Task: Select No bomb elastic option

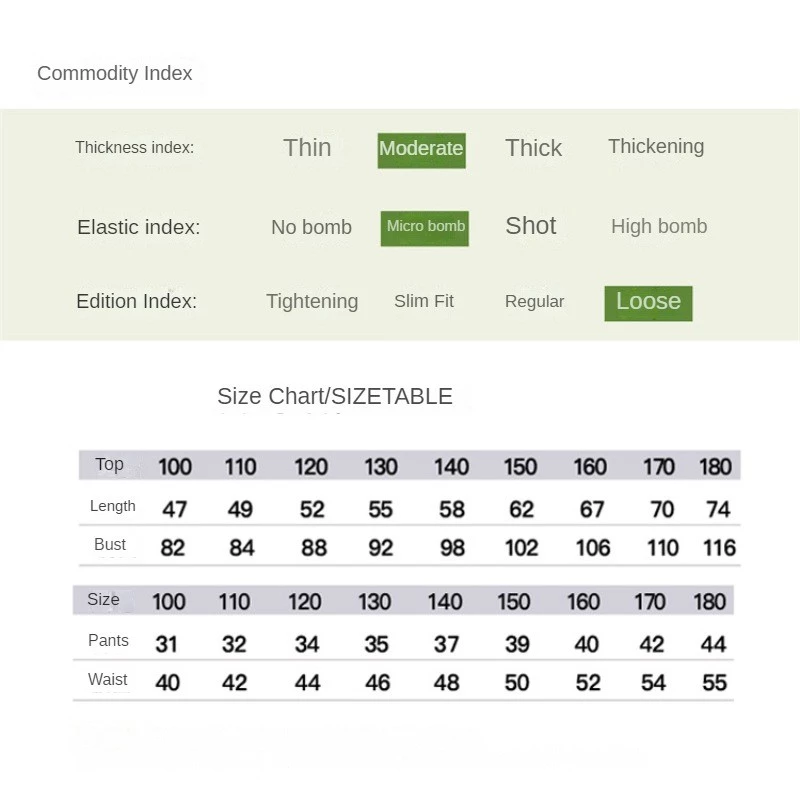Action: [311, 227]
